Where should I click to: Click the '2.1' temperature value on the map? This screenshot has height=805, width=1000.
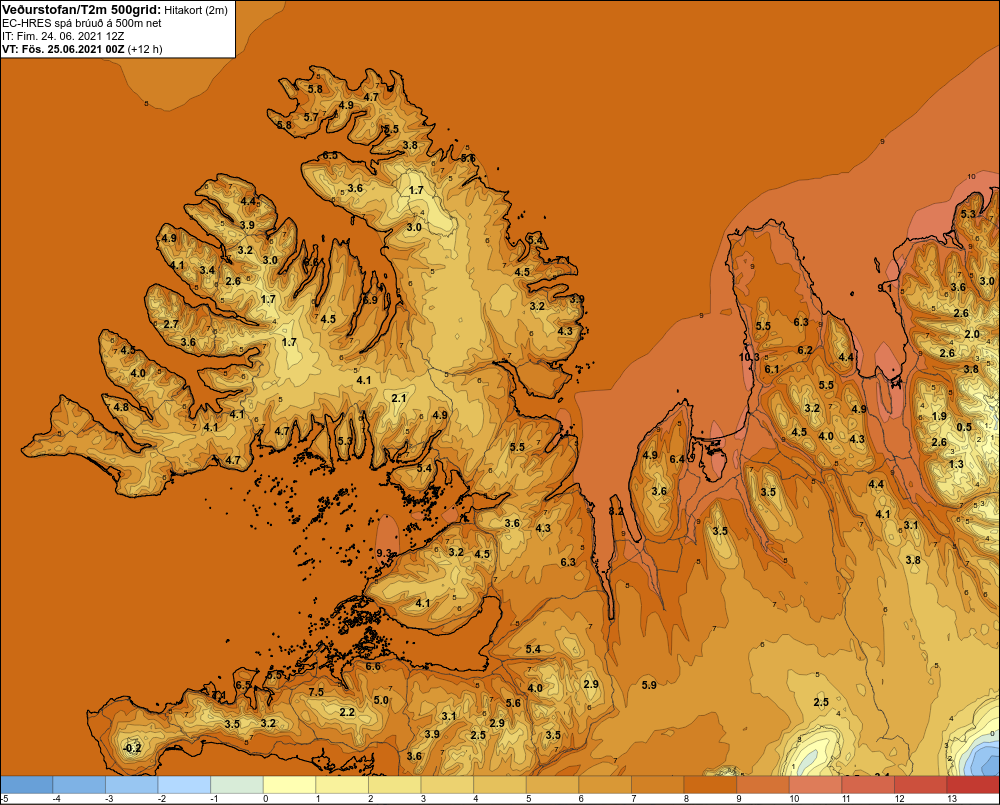point(399,398)
